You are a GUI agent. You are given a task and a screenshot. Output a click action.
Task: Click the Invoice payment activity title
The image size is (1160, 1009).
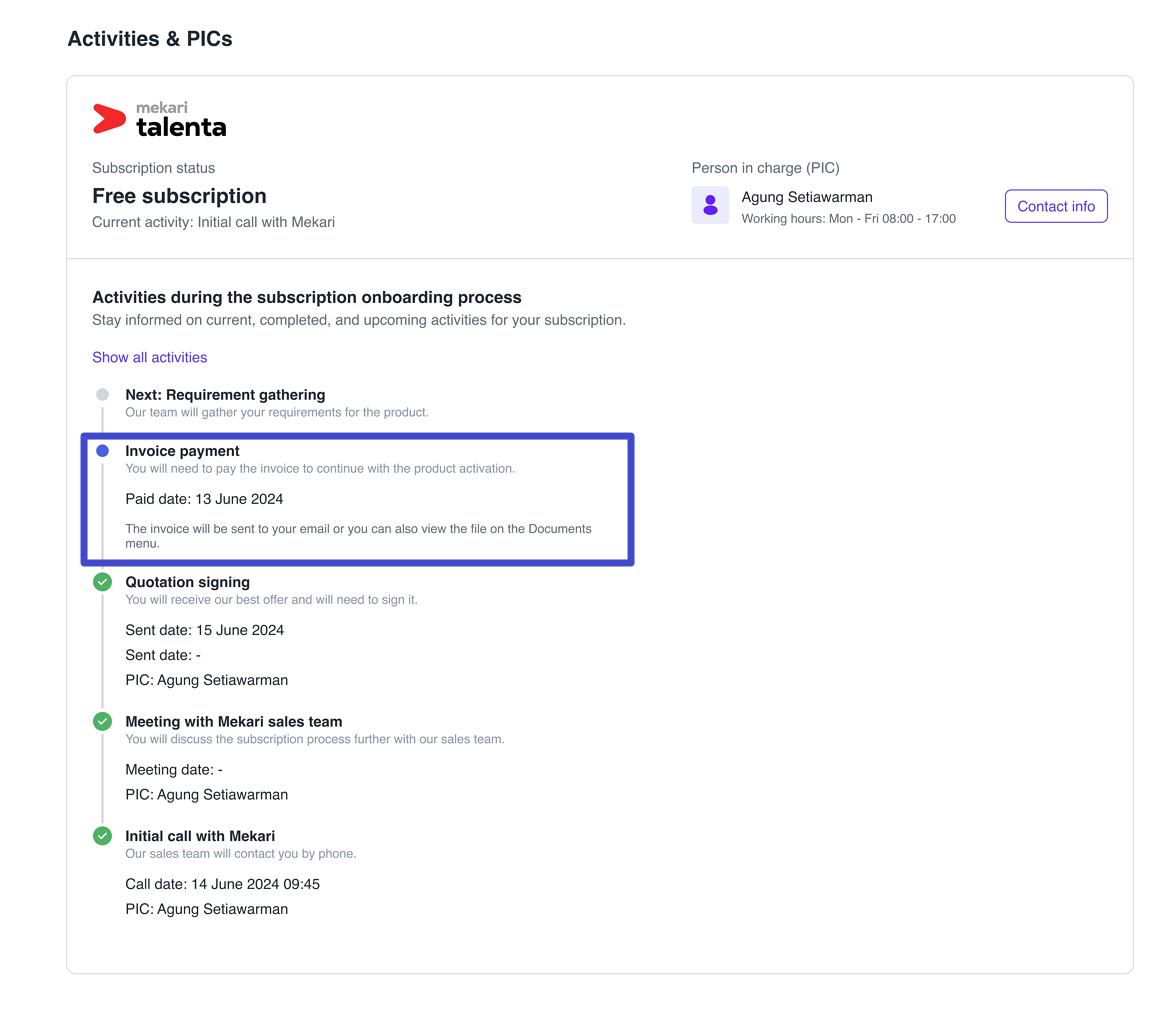pos(182,451)
